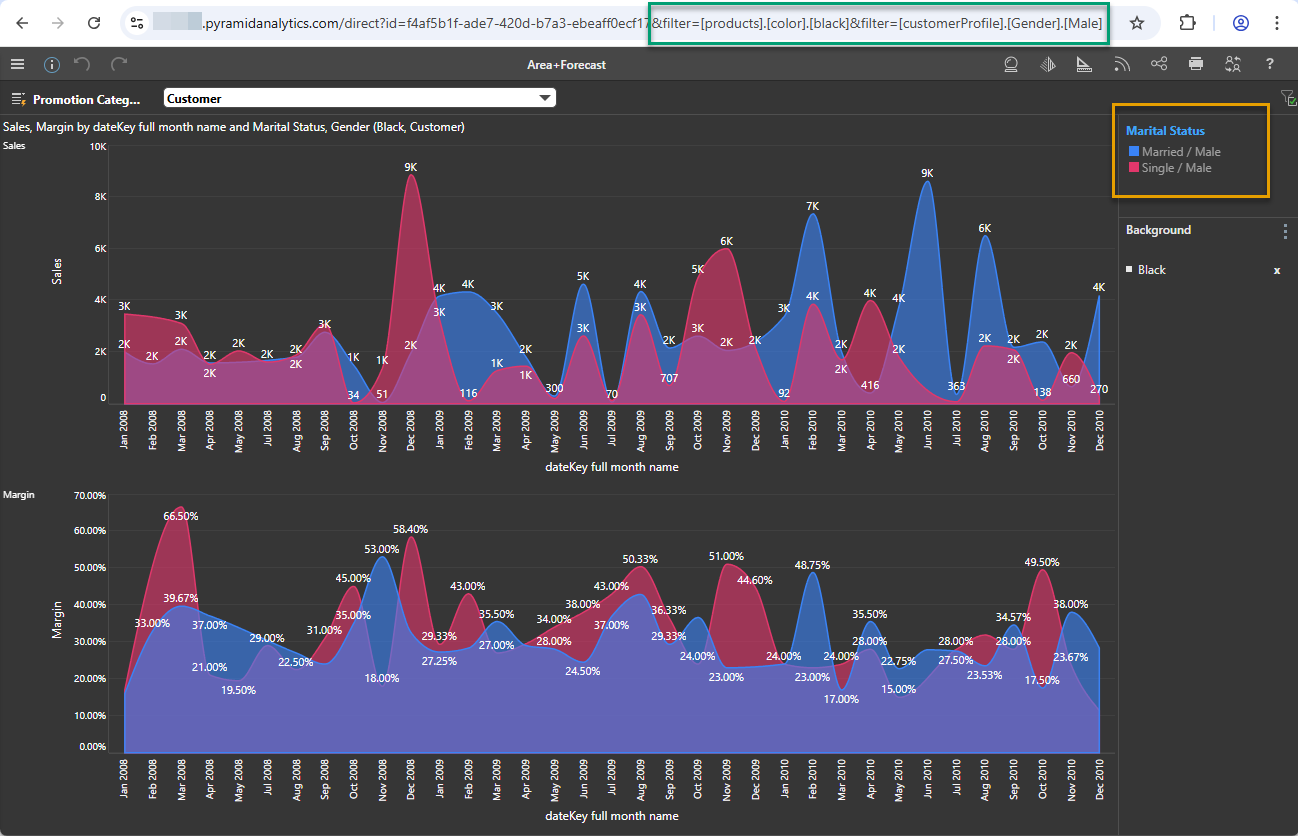Open the Promotion Category slicer menu
Screen dimensions: 1298x836
point(18,99)
